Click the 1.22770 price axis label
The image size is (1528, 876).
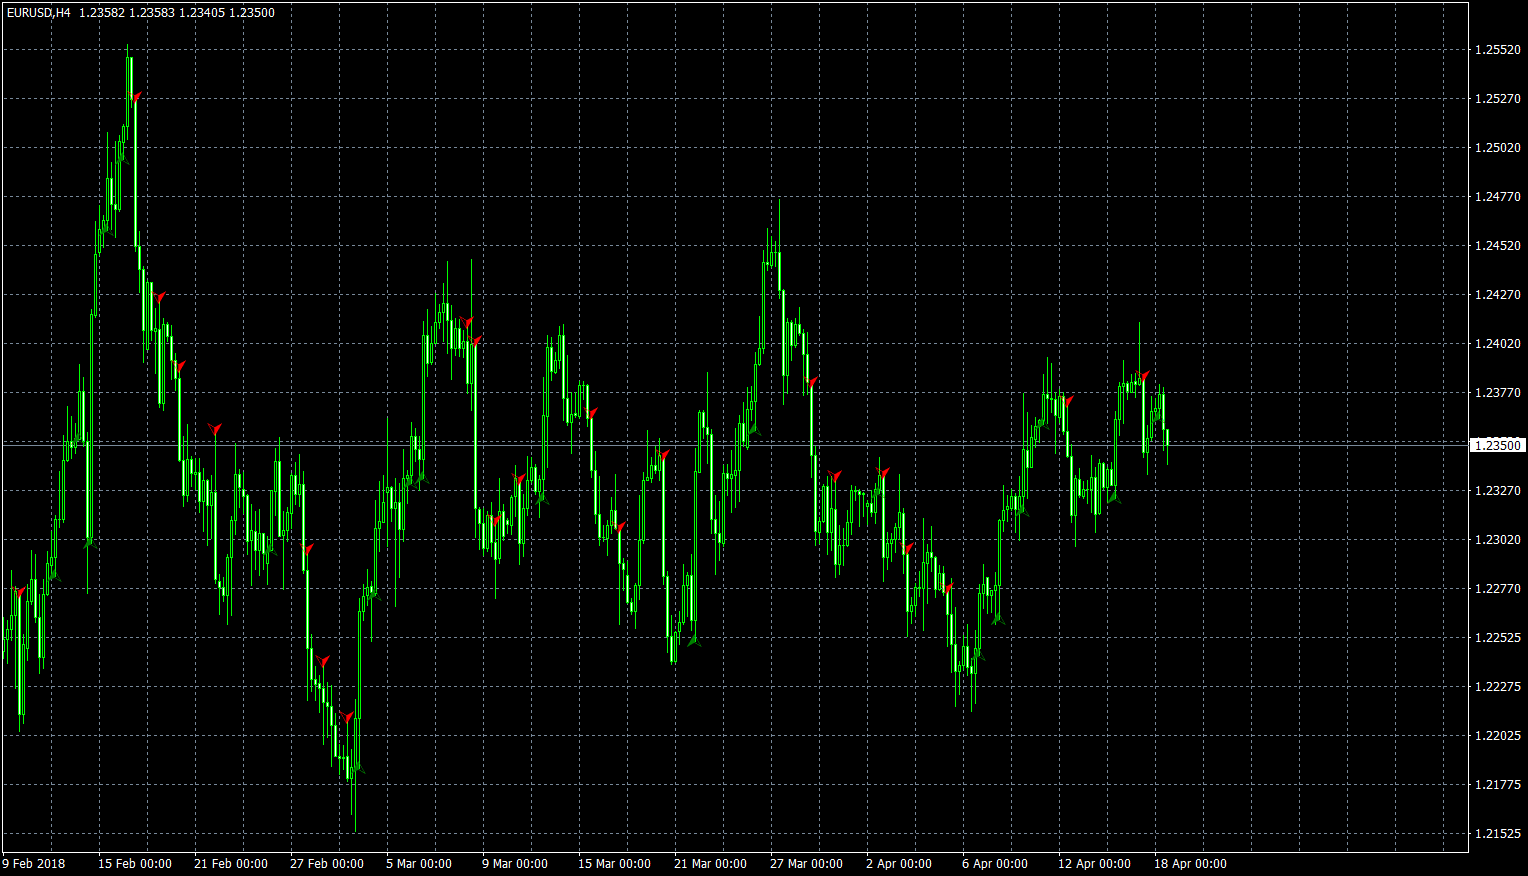pos(1498,589)
